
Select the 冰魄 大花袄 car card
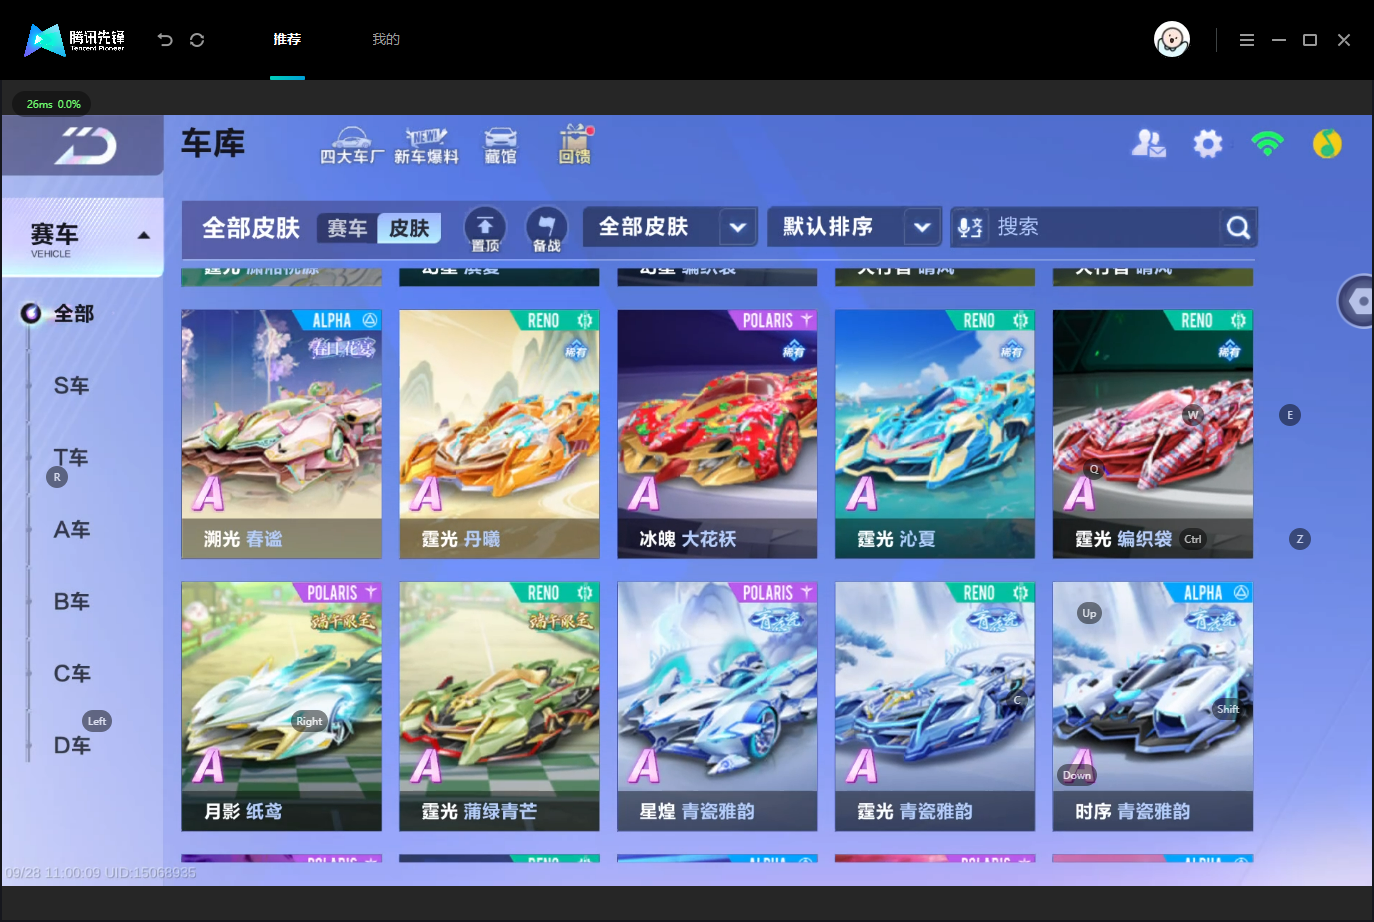[717, 434]
